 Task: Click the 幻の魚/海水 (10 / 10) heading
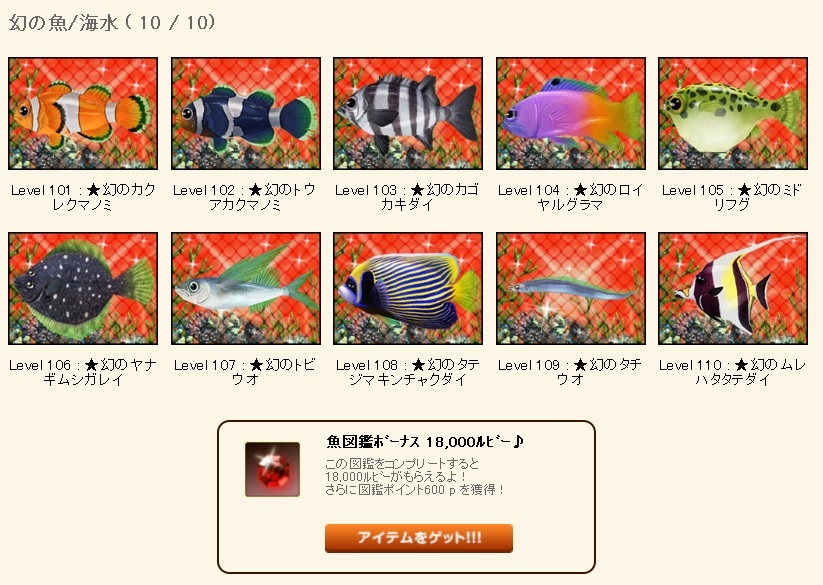point(112,23)
